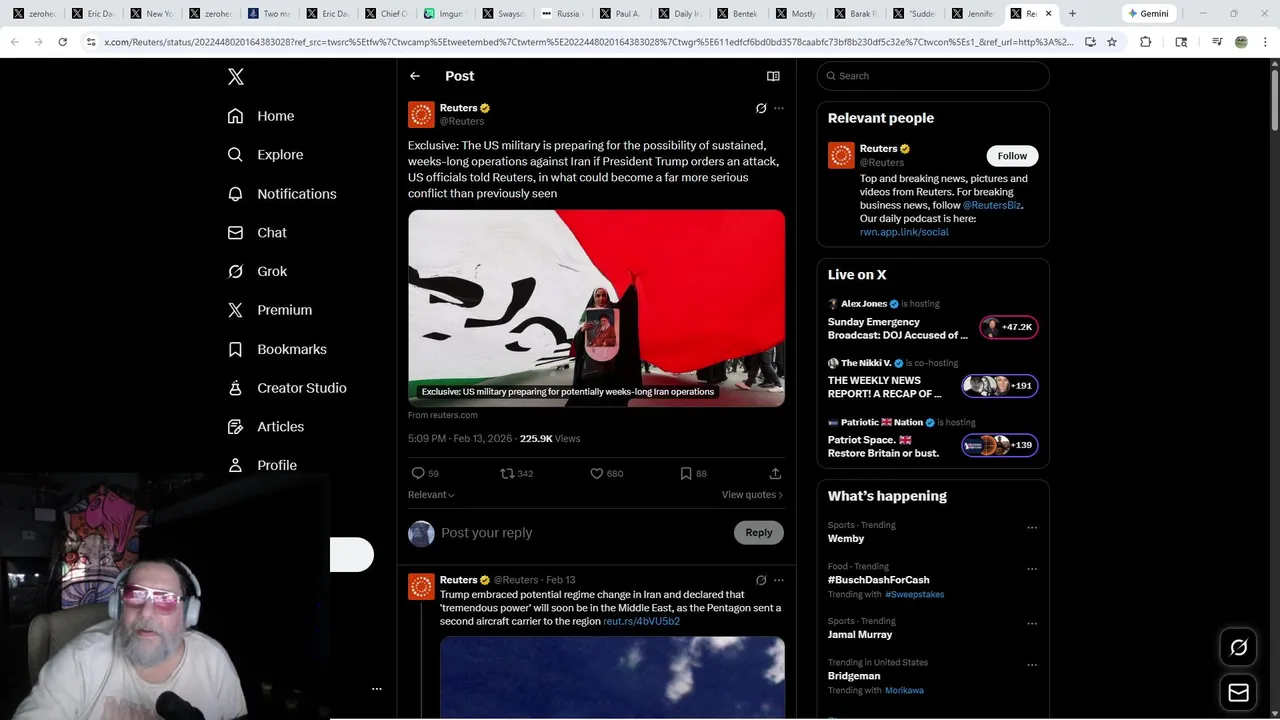Switch to the Daily In browser tab
This screenshot has height=720, width=1280.
pos(679,14)
